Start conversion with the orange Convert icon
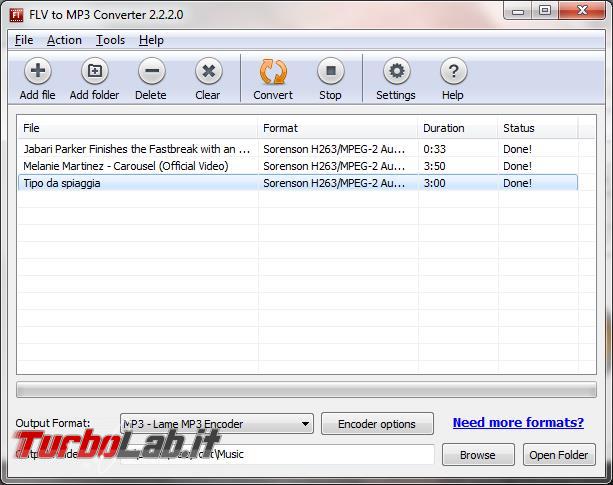 pyautogui.click(x=273, y=72)
